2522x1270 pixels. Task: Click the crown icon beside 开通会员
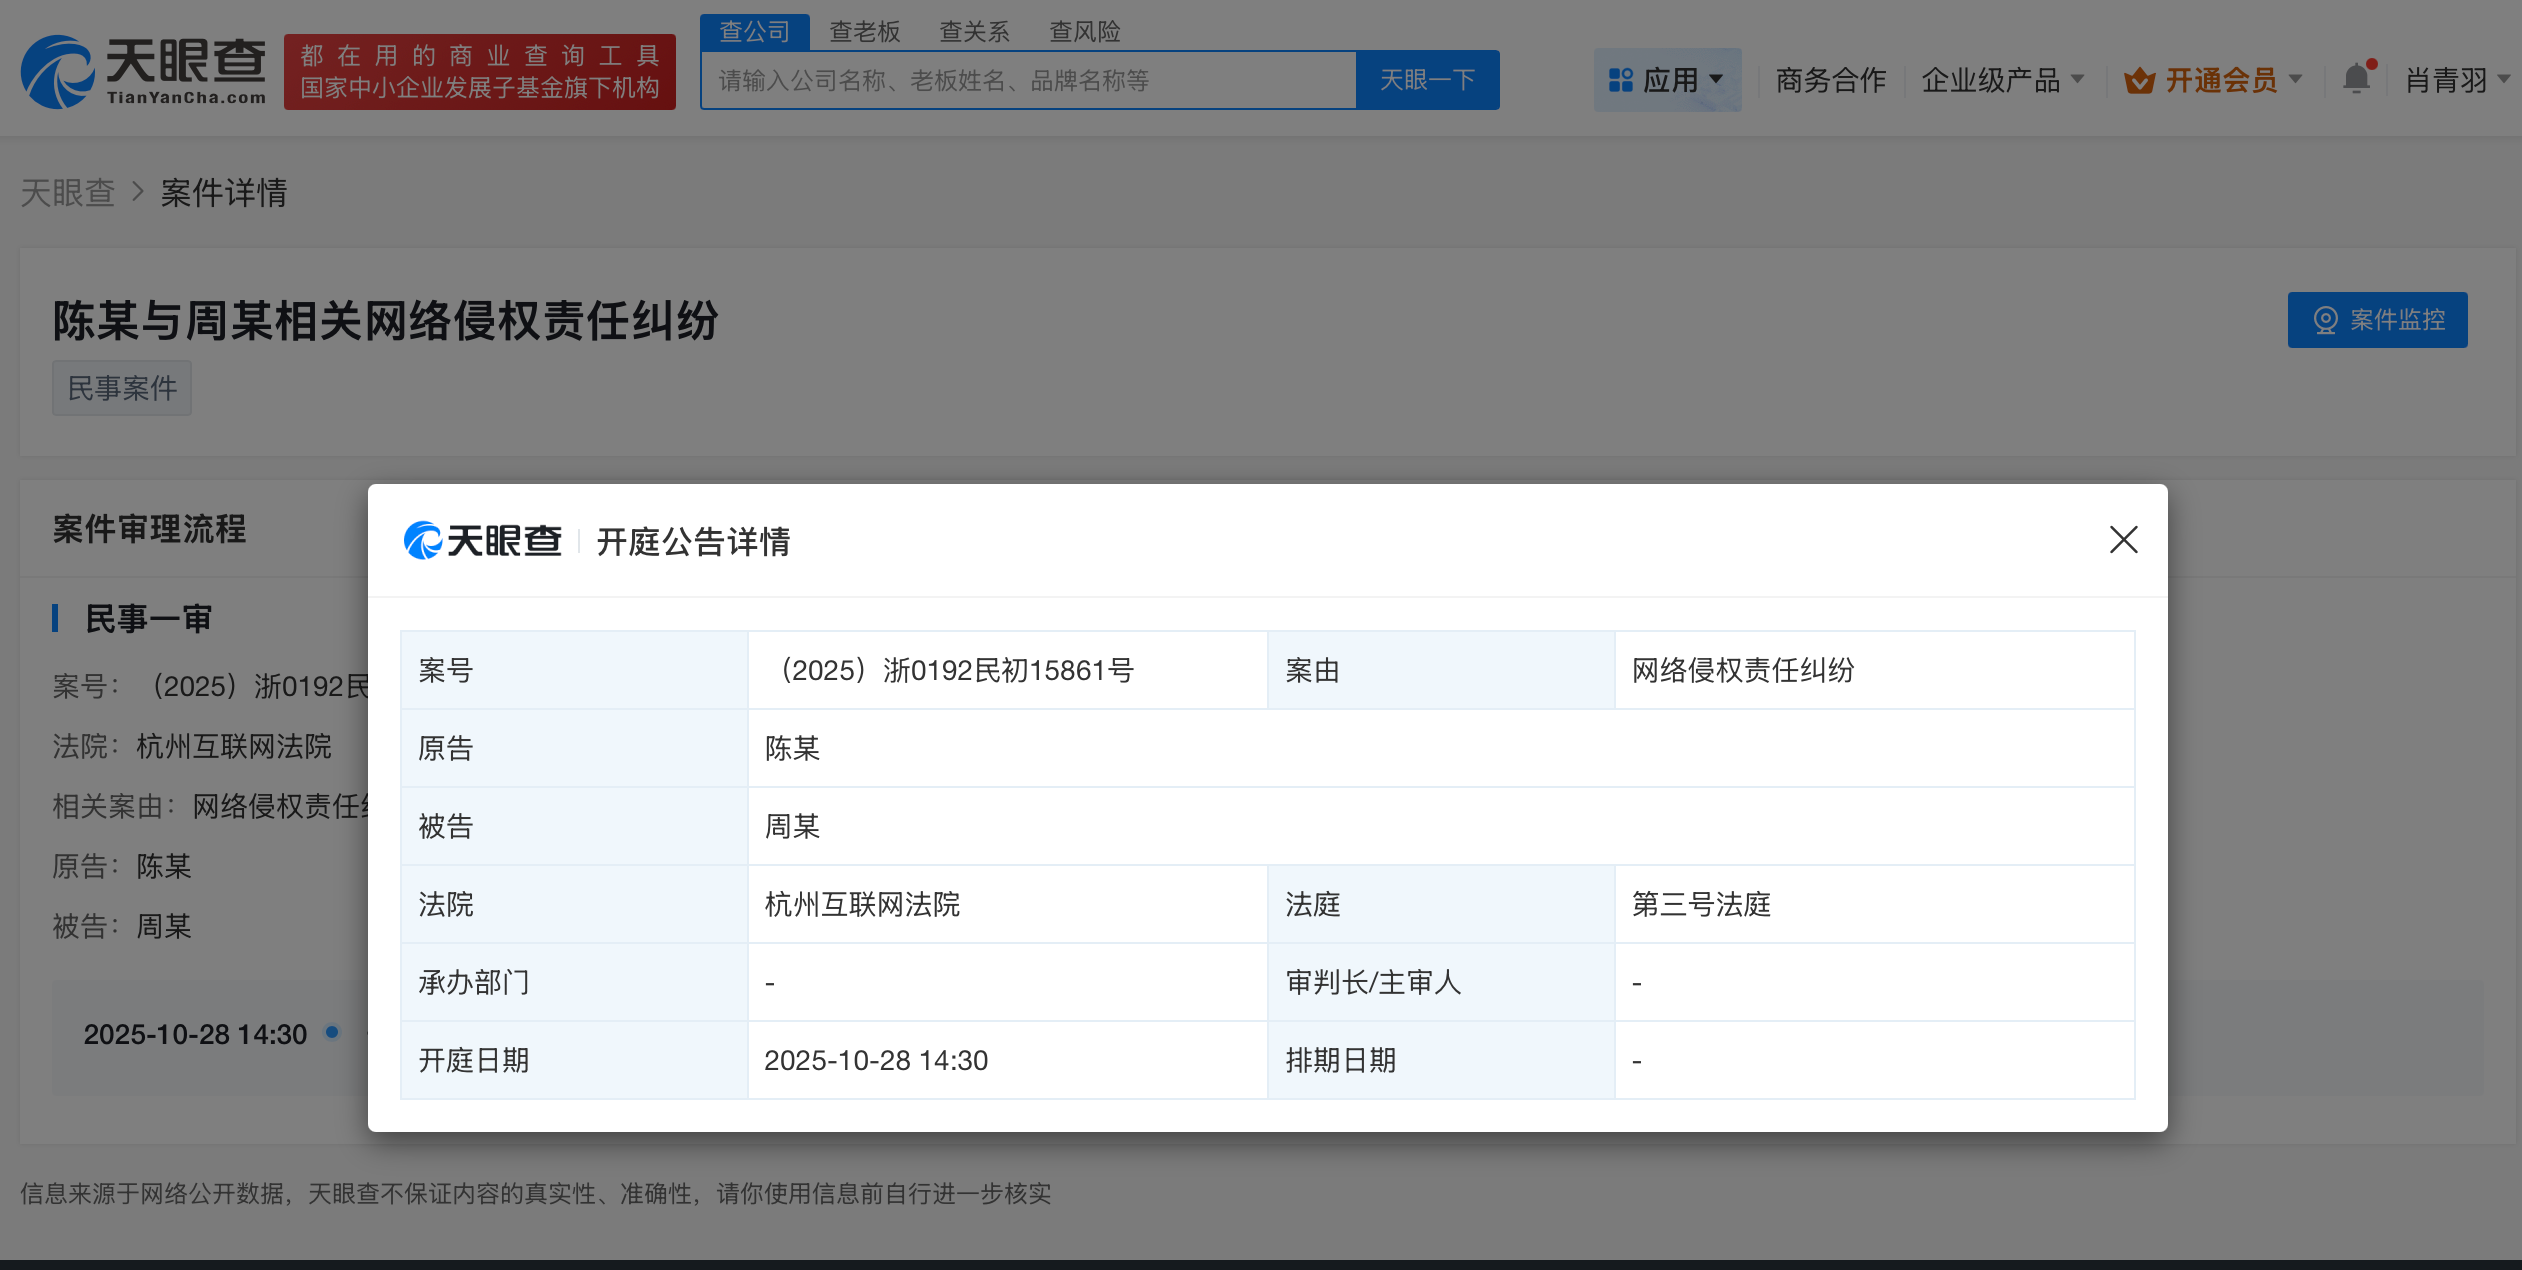coord(2140,79)
